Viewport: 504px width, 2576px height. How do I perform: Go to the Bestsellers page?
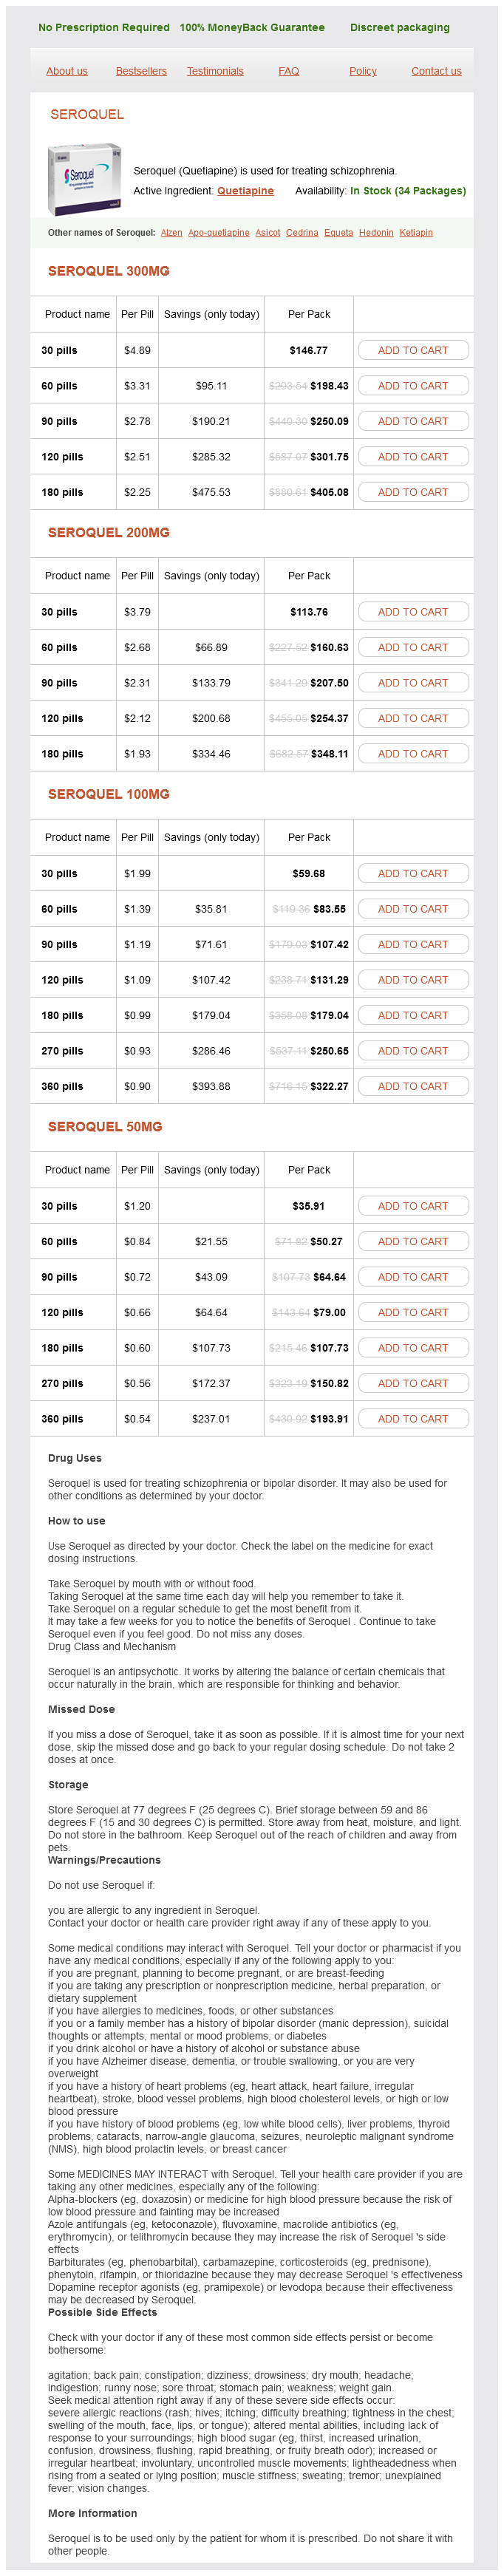141,71
